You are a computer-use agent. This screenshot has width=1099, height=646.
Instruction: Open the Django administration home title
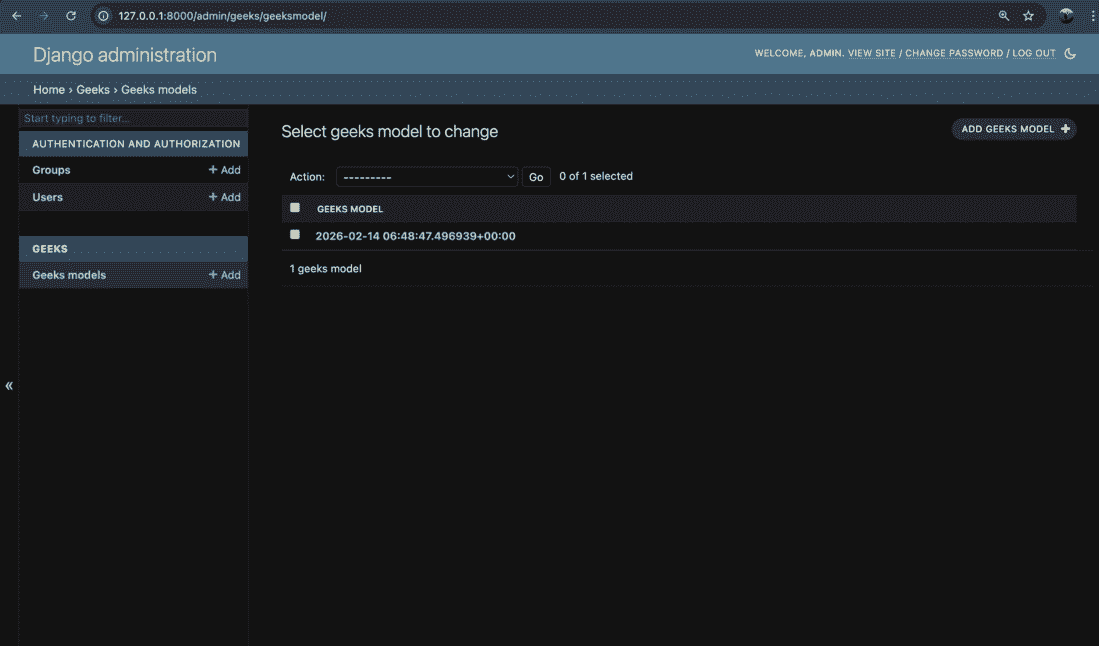(x=125, y=55)
